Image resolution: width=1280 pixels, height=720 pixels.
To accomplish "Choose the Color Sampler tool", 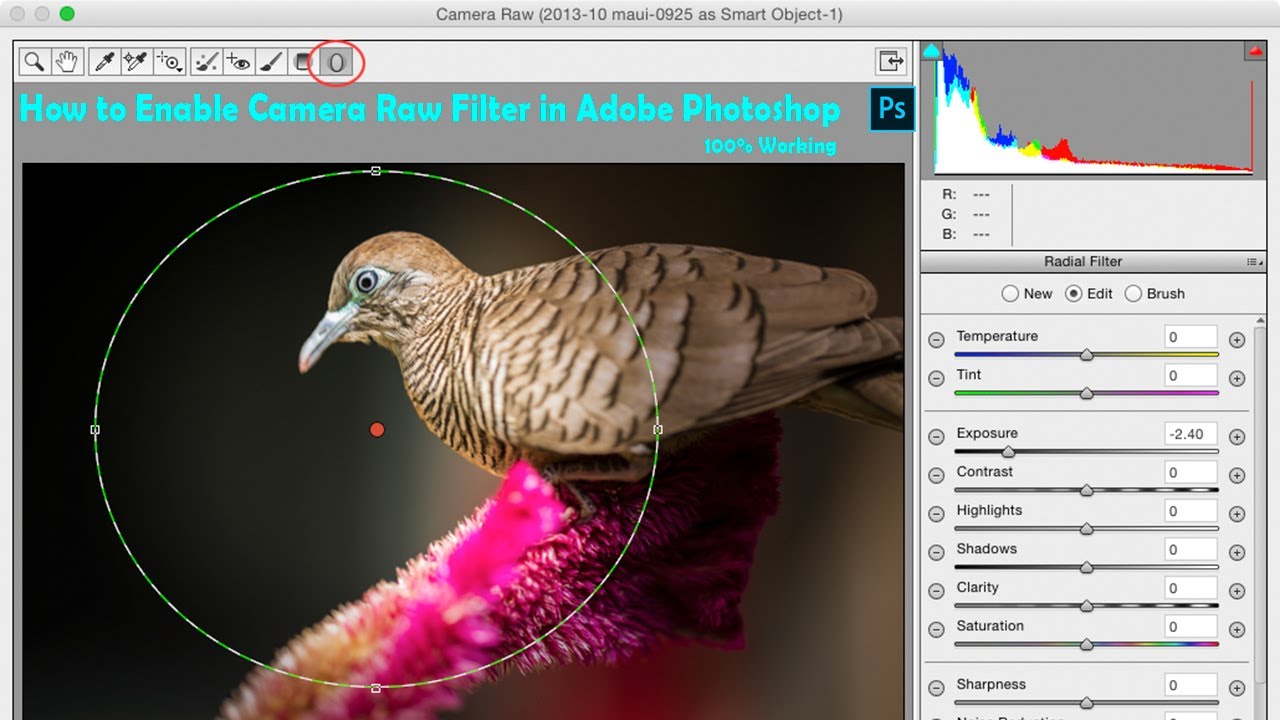I will point(136,62).
